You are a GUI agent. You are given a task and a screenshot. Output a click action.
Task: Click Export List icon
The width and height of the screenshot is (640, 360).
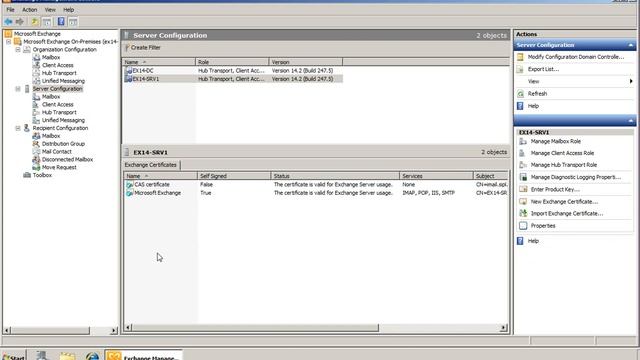click(x=520, y=69)
